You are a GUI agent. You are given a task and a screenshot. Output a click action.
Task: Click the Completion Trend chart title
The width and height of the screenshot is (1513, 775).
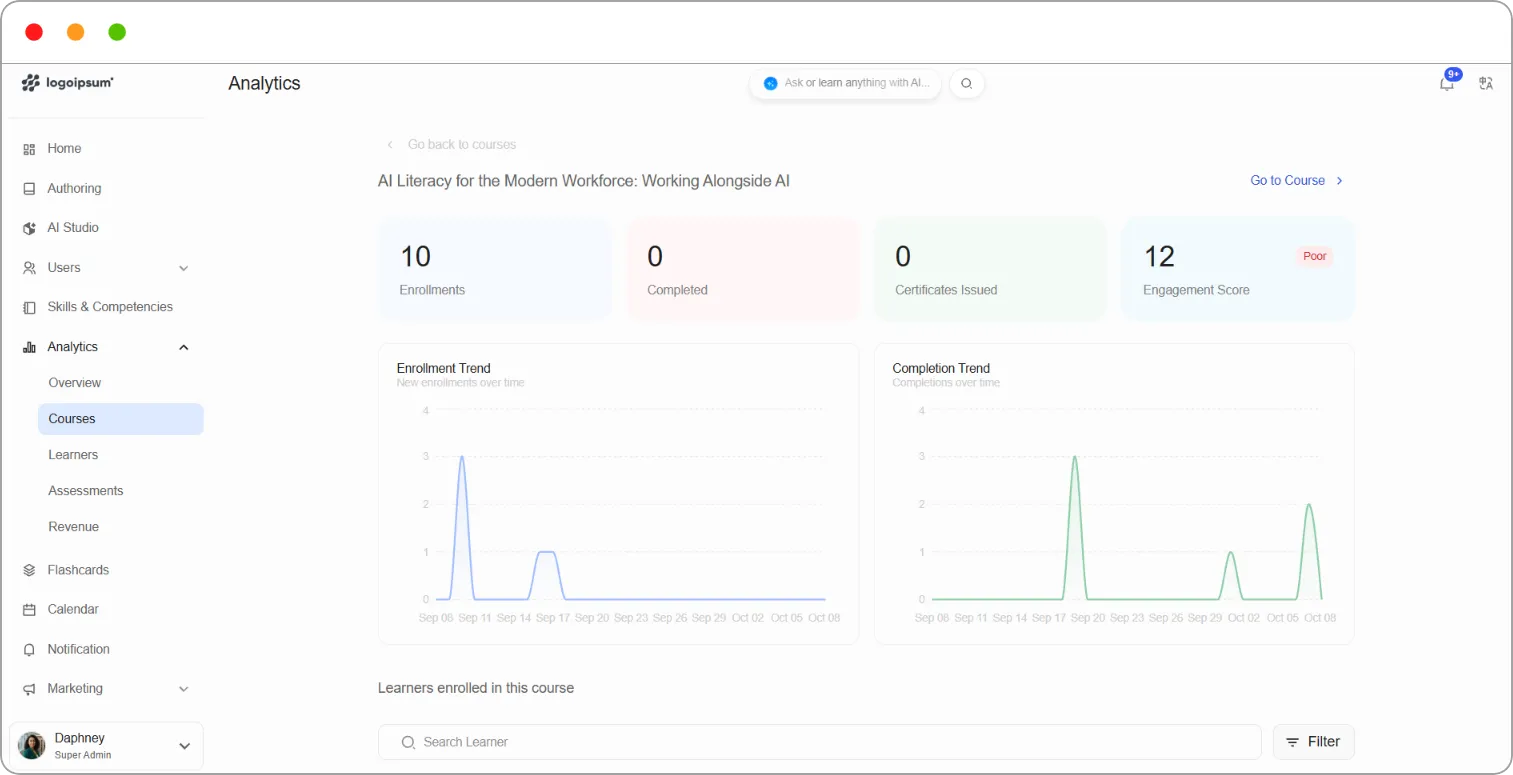click(941, 368)
